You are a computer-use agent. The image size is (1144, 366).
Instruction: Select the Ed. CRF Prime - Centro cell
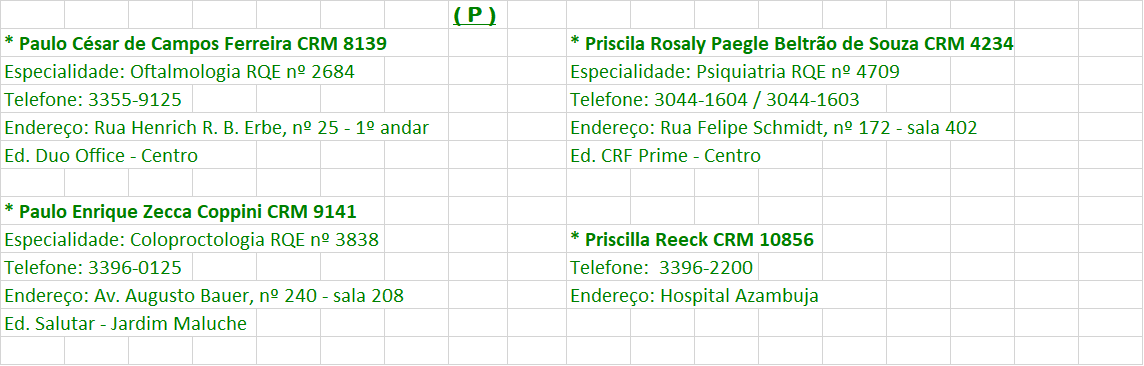(x=665, y=155)
